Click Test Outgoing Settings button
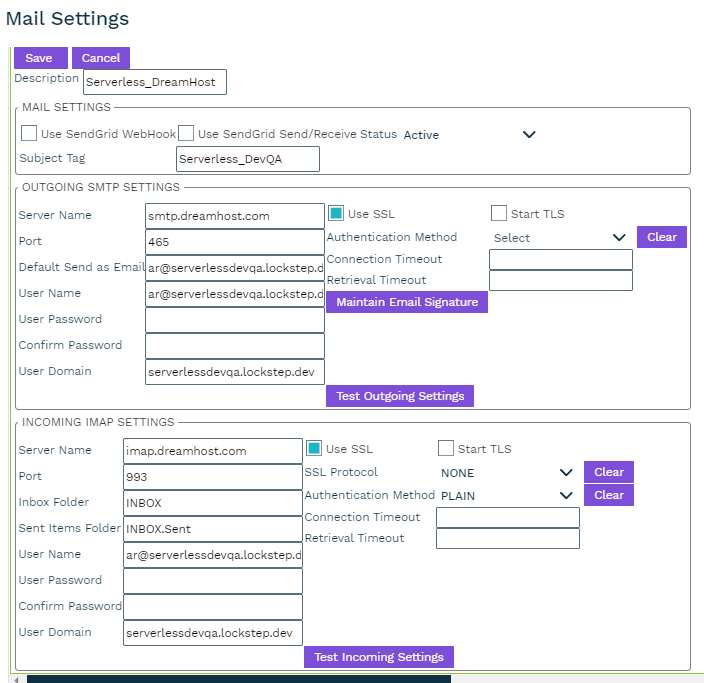The image size is (704, 683). [x=399, y=396]
